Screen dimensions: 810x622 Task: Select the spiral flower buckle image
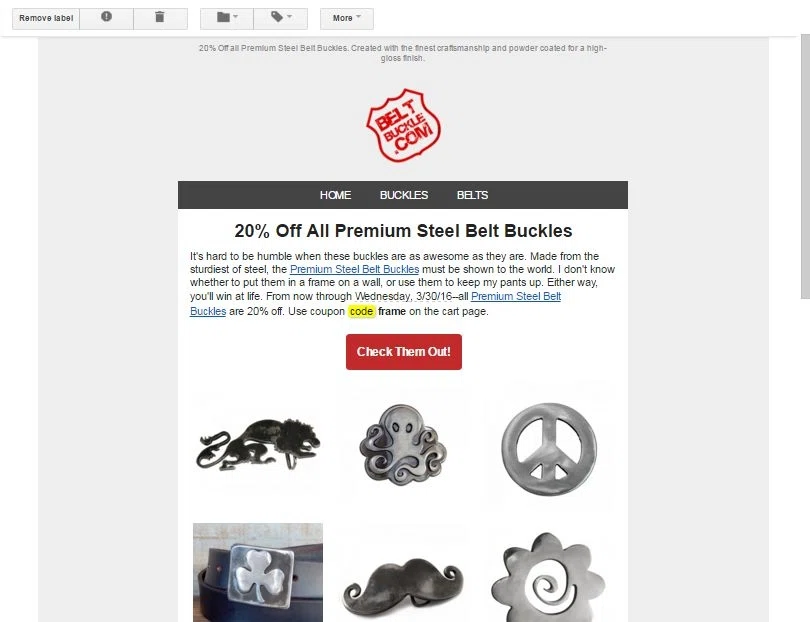click(x=548, y=578)
